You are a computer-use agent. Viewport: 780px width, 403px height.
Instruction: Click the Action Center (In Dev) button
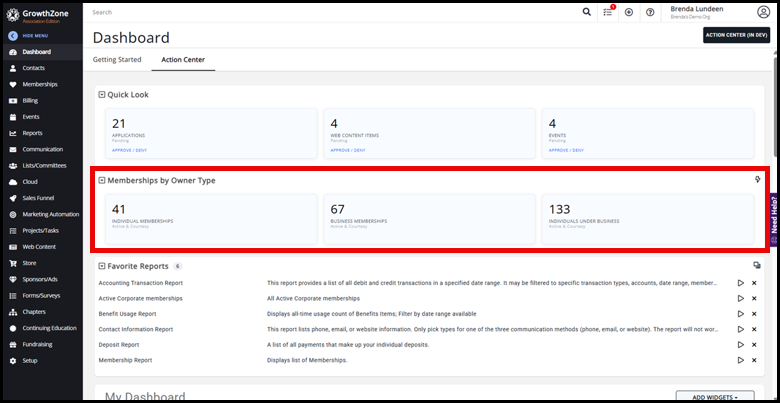tap(736, 35)
